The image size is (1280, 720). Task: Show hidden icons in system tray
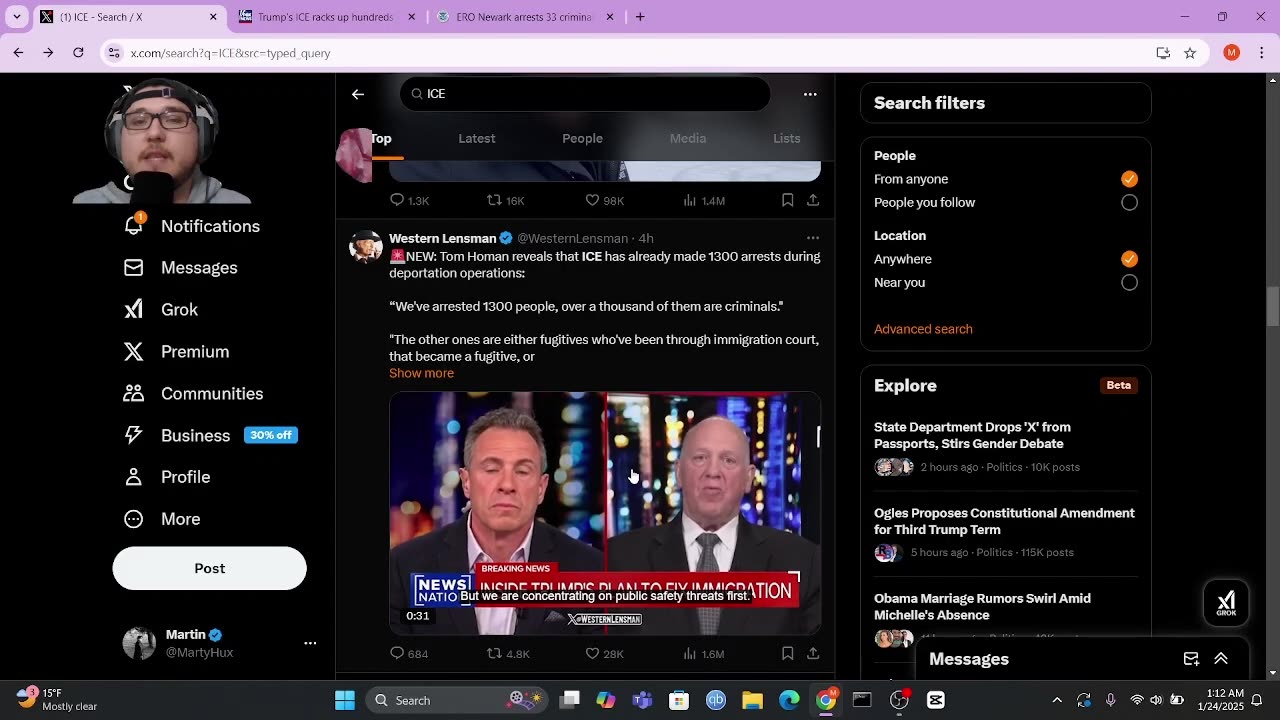1057,700
